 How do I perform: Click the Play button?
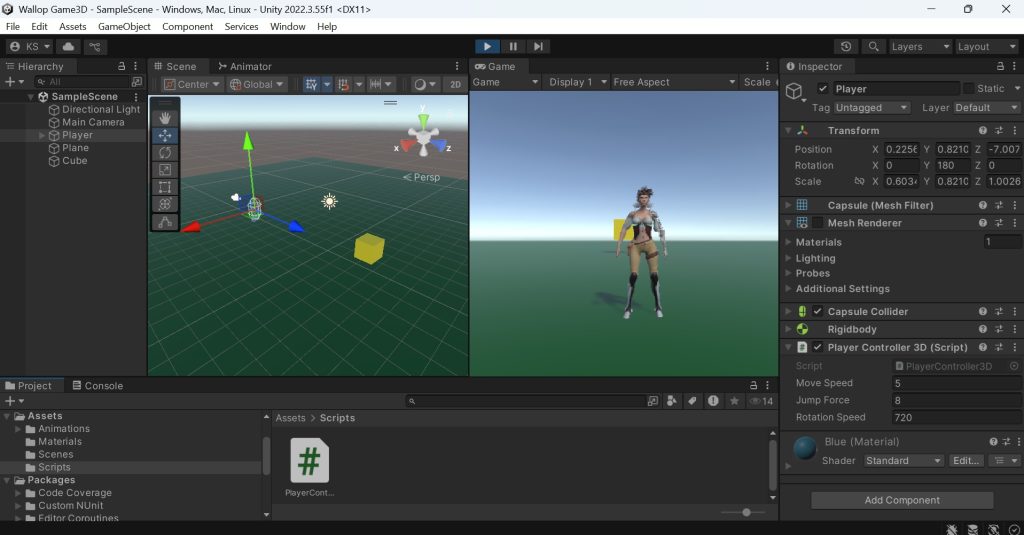click(487, 46)
